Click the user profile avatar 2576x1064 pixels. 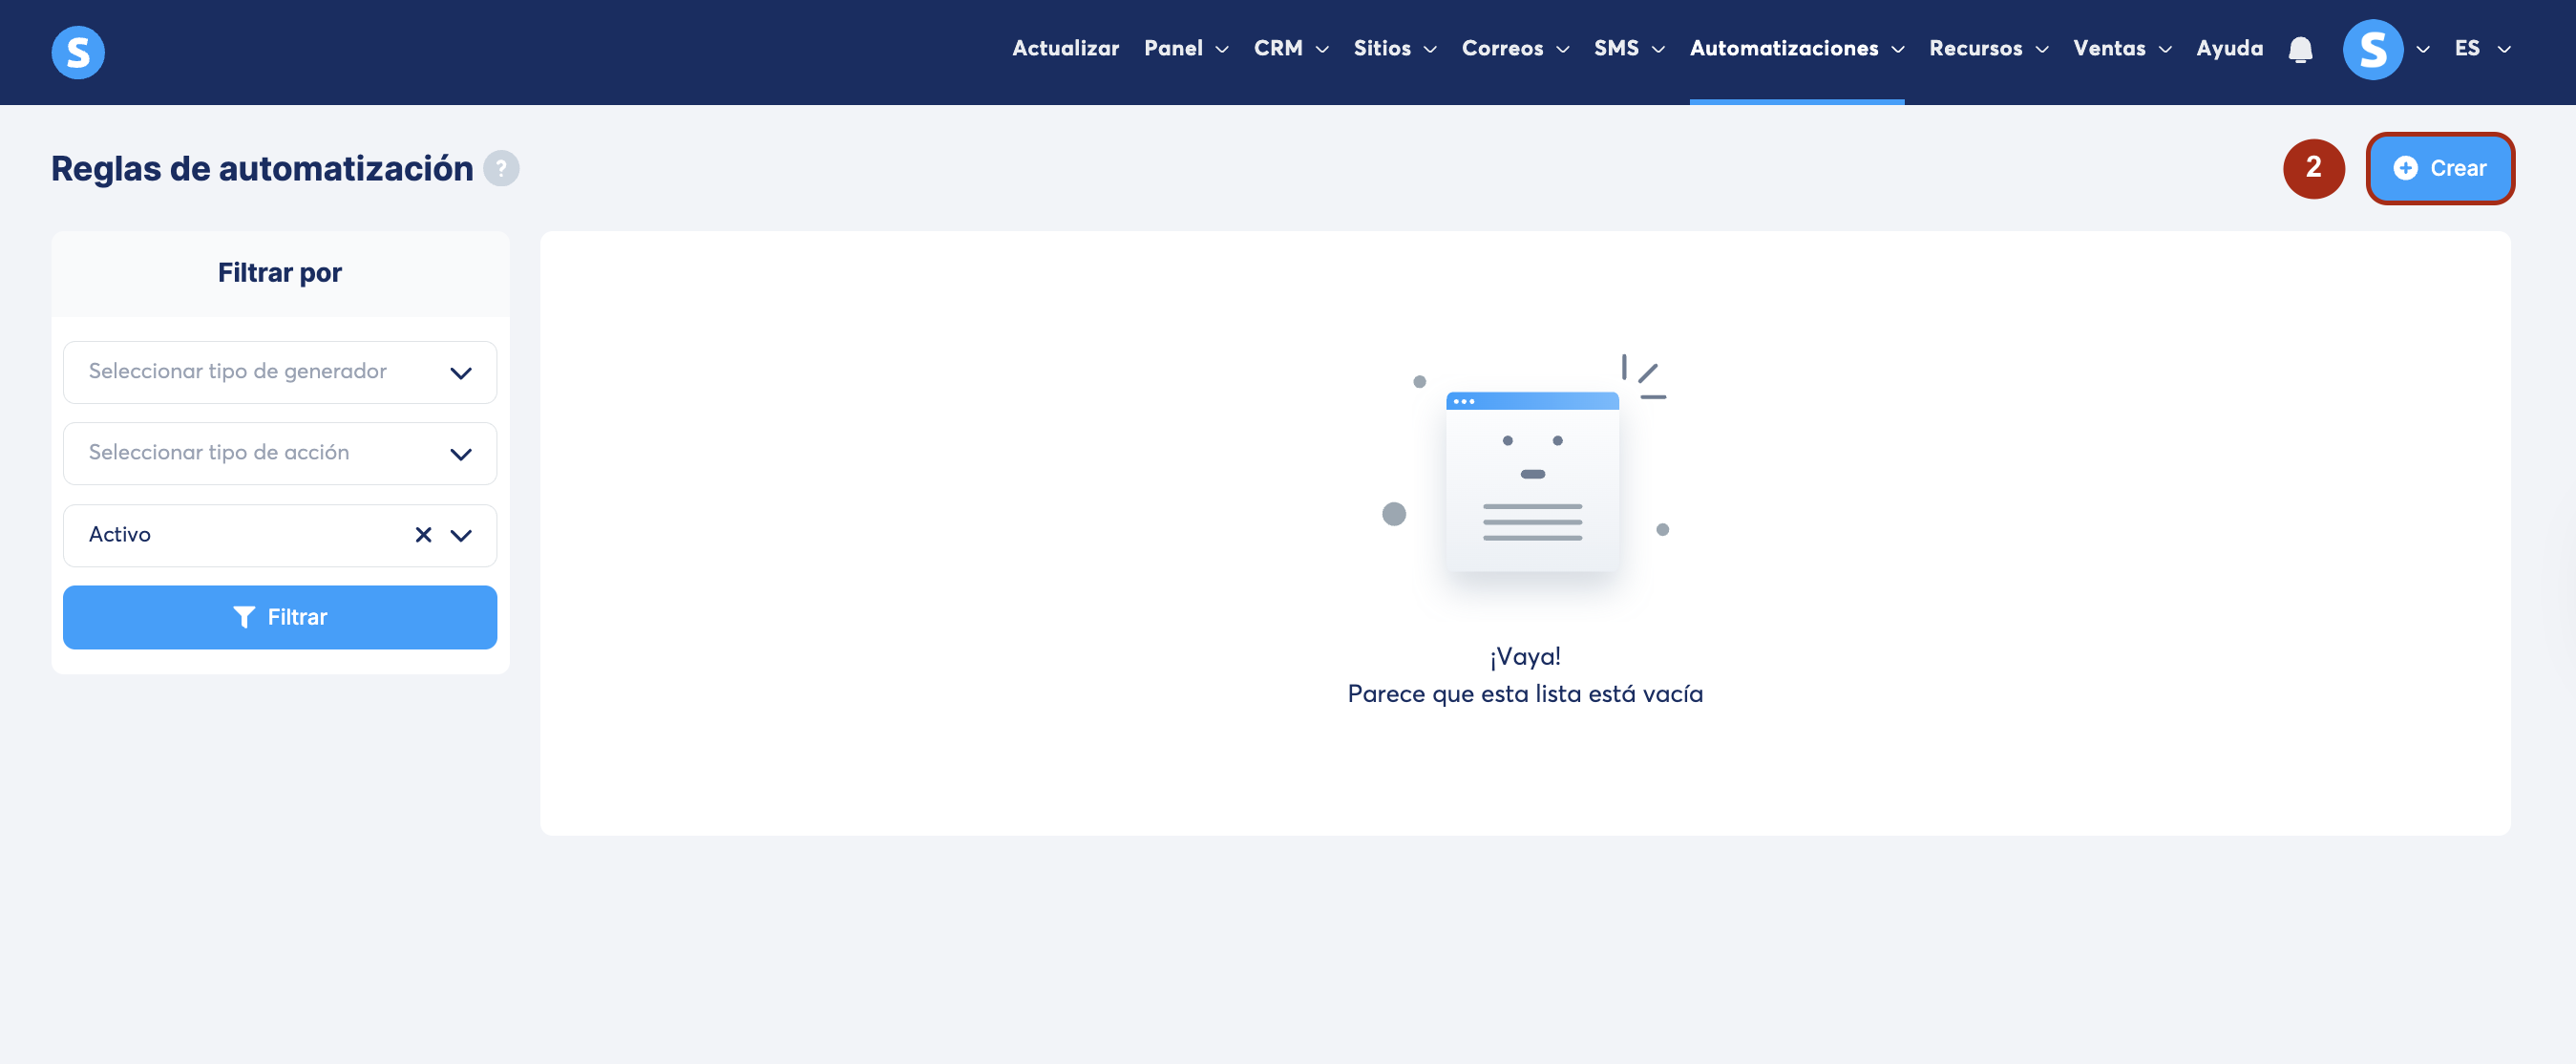[x=2372, y=49]
